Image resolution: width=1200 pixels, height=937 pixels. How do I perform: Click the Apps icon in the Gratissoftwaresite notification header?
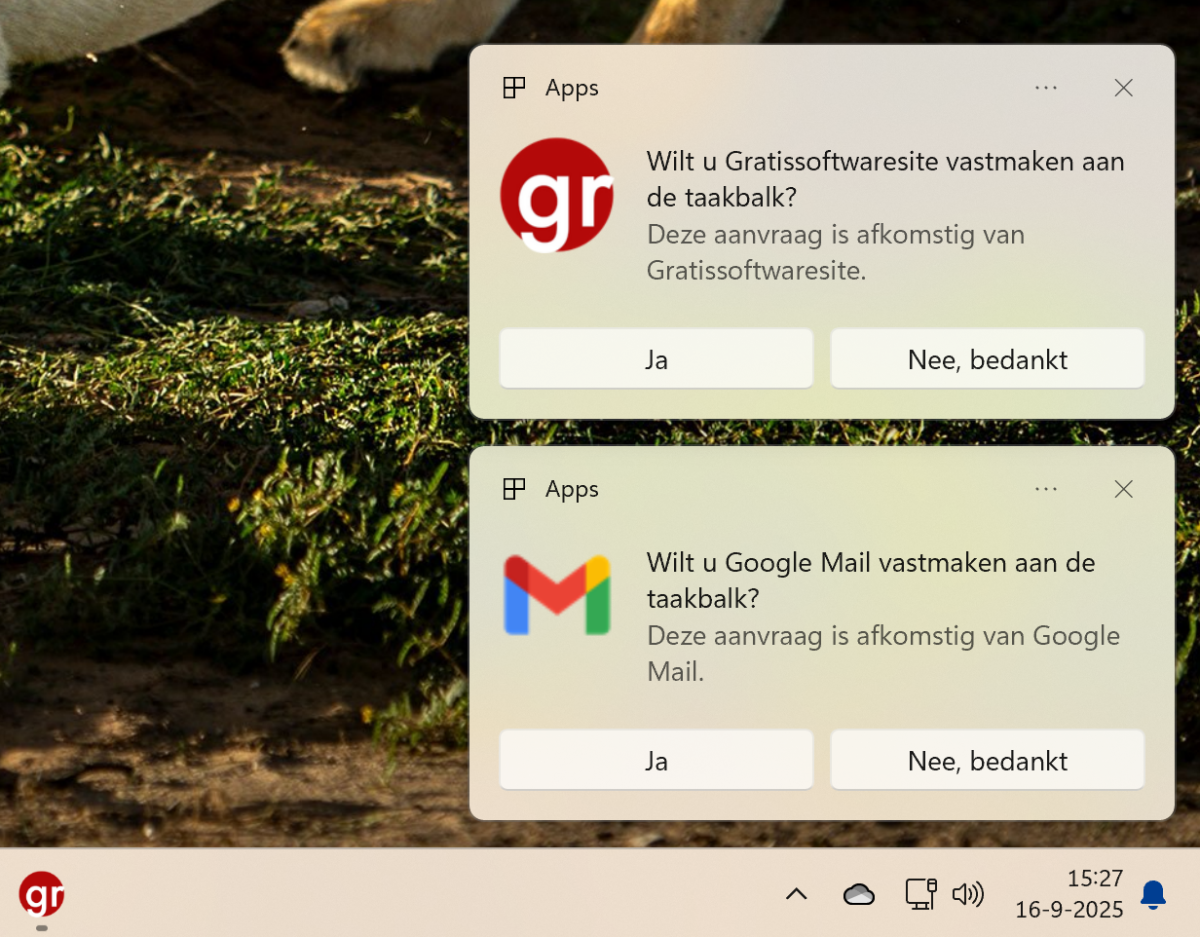(514, 88)
